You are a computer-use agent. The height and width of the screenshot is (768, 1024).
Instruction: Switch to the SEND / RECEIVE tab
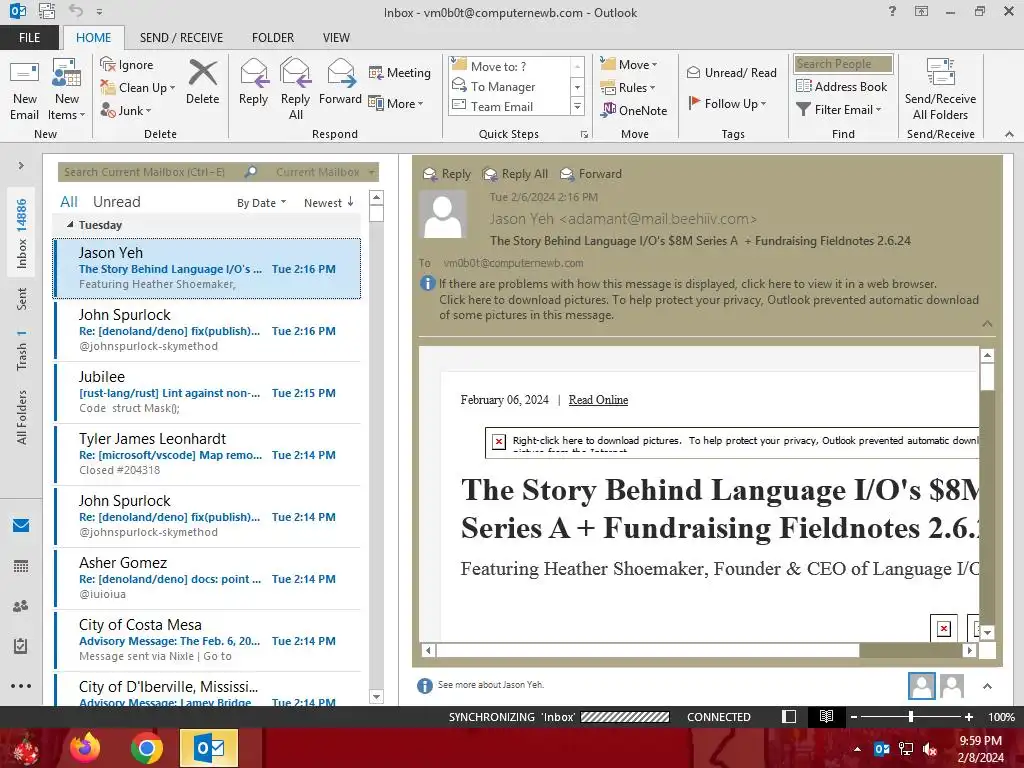pos(182,37)
